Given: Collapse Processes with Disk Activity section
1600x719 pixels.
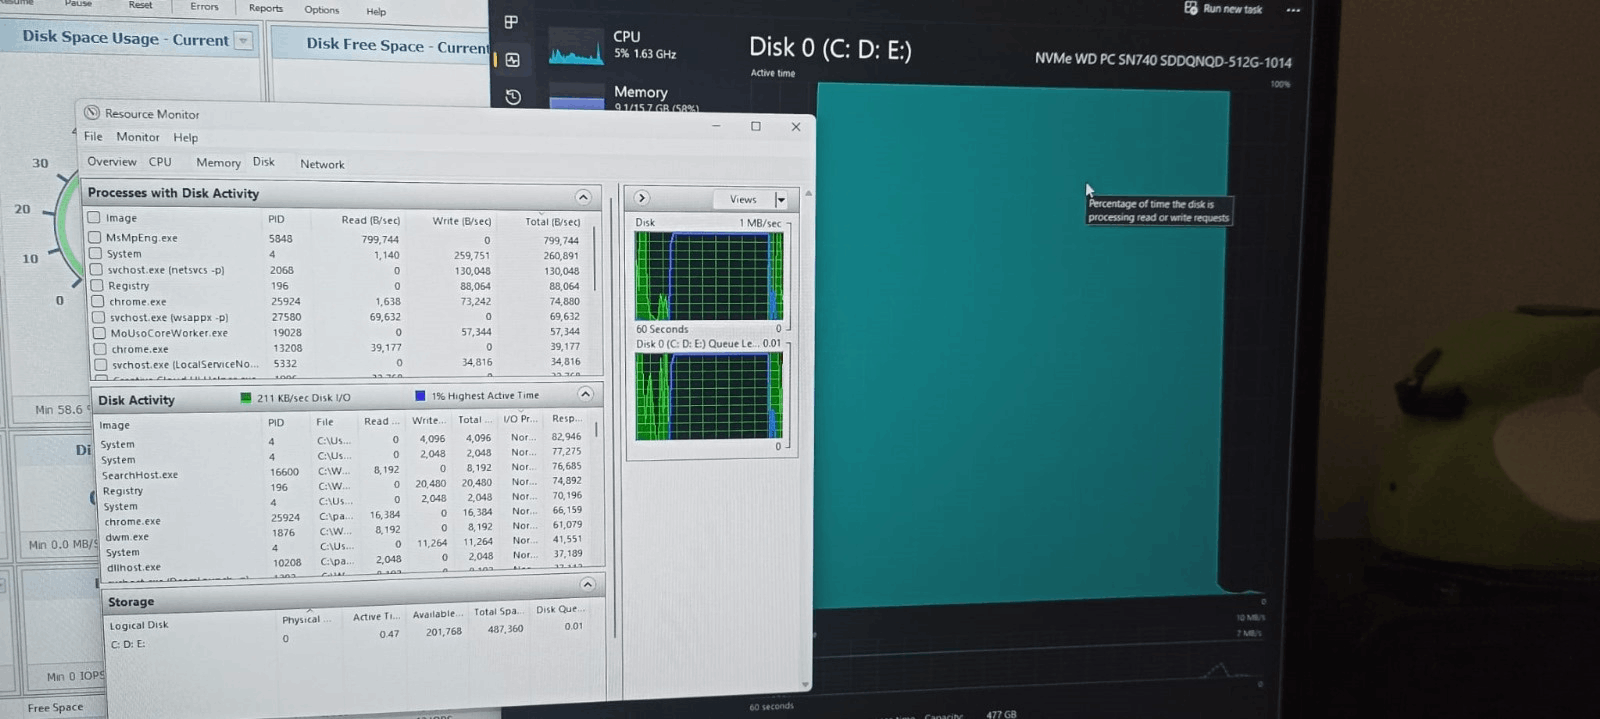Looking at the screenshot, I should [x=583, y=197].
